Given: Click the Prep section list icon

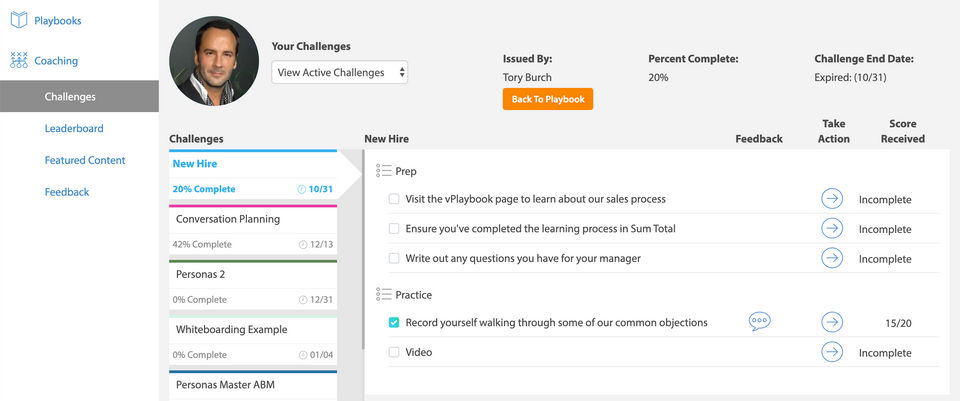Looking at the screenshot, I should [x=383, y=171].
